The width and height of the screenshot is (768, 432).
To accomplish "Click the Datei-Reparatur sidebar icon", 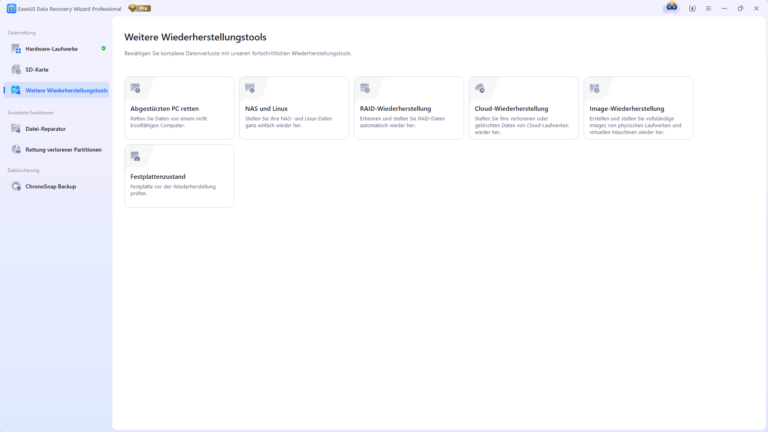I will (16, 129).
